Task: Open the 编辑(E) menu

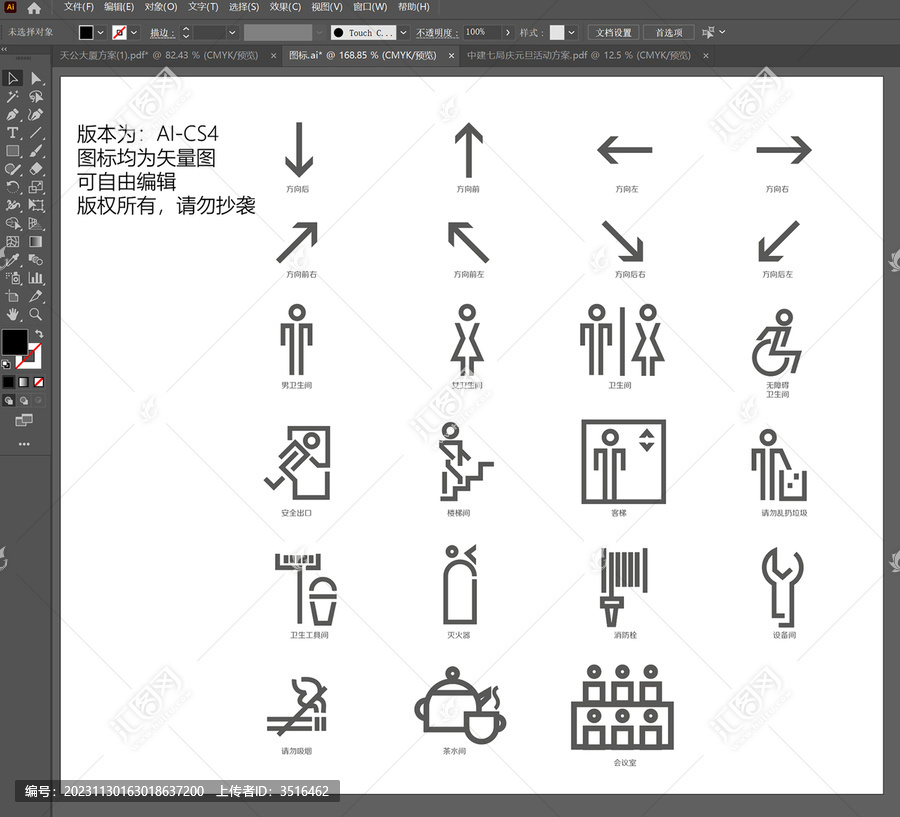Action: (x=119, y=7)
